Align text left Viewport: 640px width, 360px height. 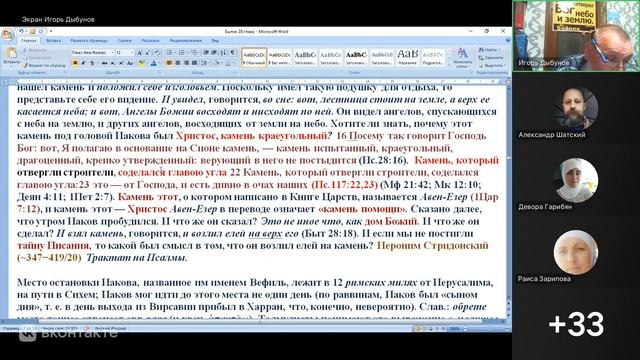click(x=169, y=63)
